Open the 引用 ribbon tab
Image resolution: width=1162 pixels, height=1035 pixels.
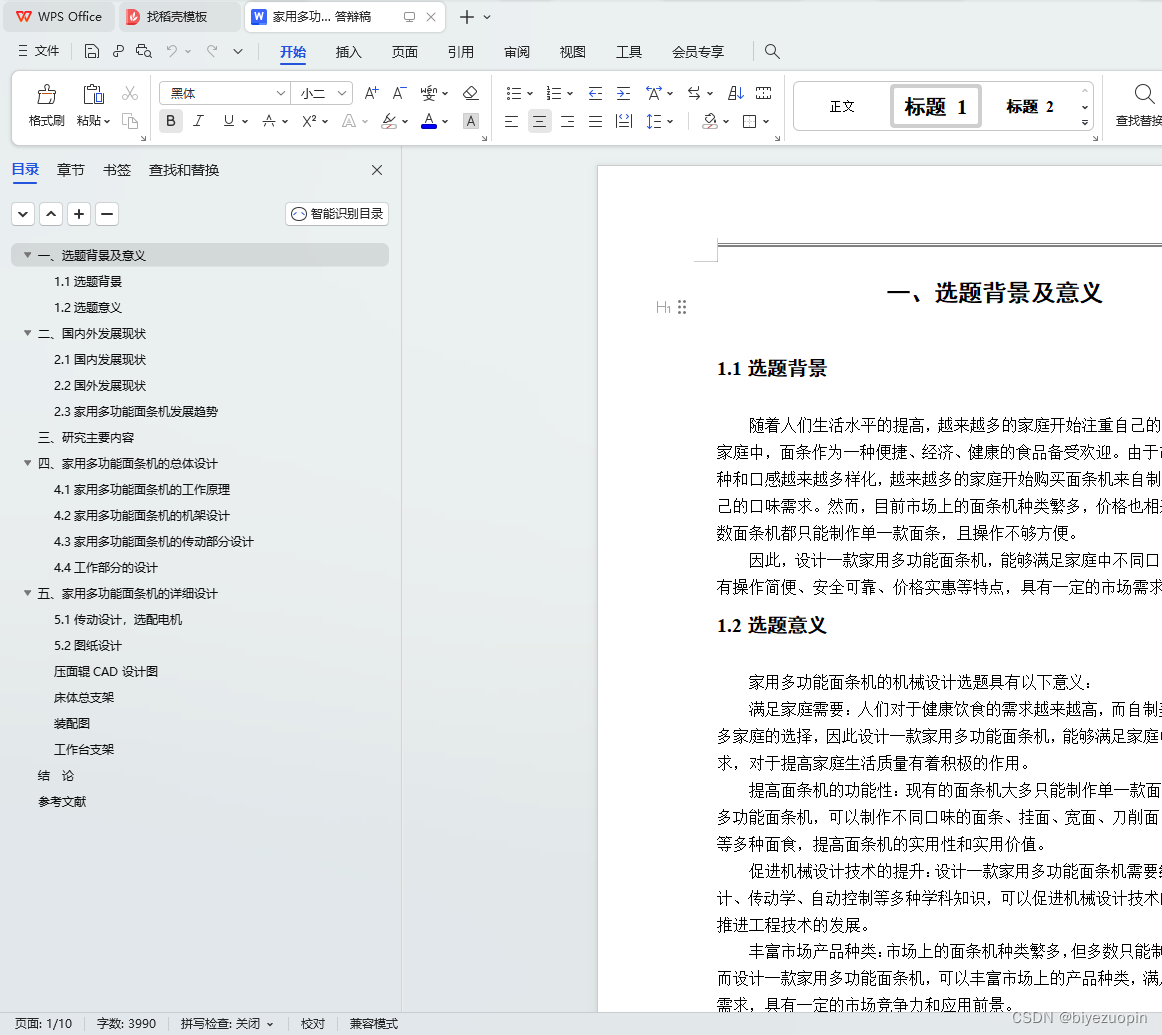click(x=460, y=52)
